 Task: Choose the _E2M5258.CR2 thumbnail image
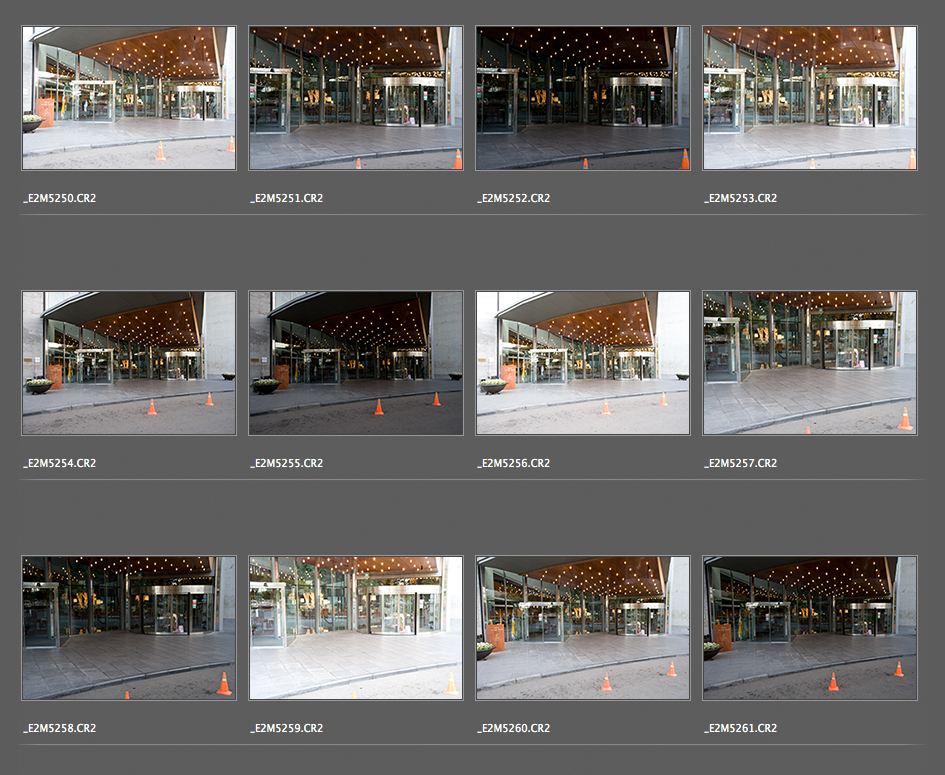pyautogui.click(x=129, y=628)
